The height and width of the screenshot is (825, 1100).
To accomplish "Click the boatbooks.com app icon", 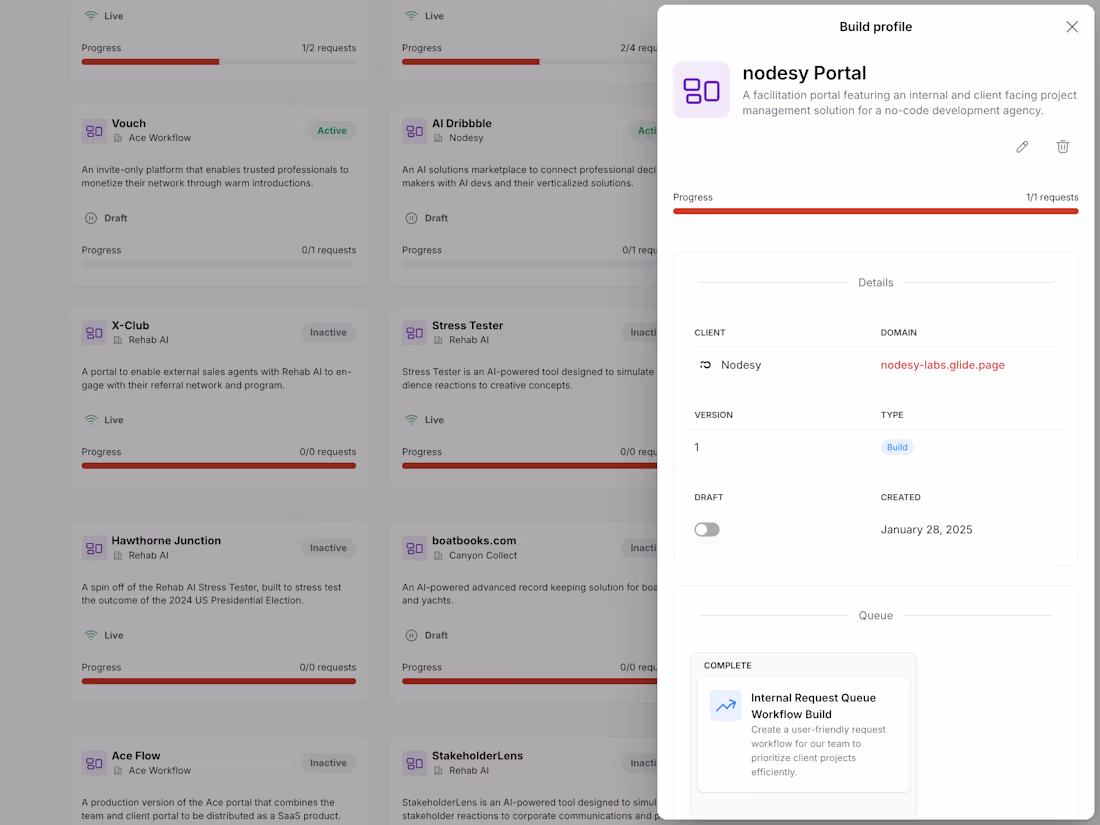I will tap(414, 548).
